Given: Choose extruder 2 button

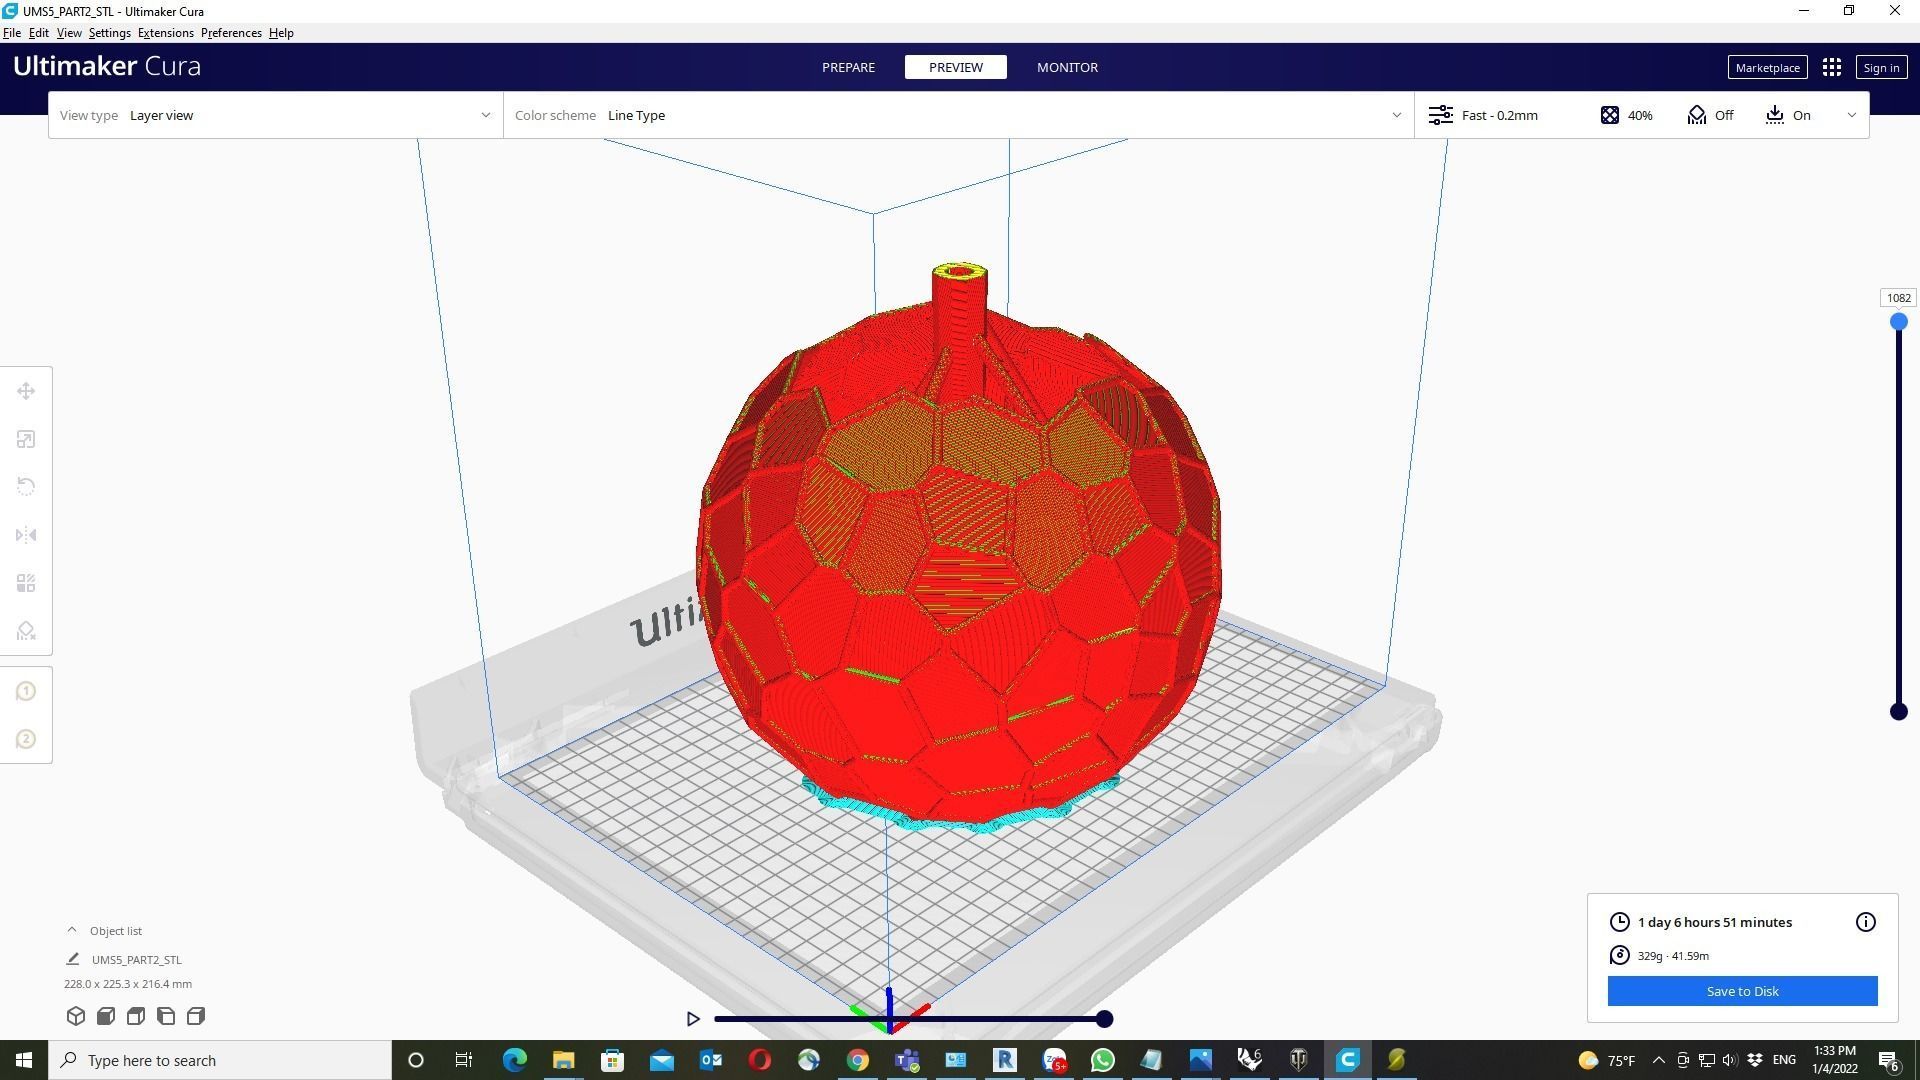Looking at the screenshot, I should coord(26,739).
